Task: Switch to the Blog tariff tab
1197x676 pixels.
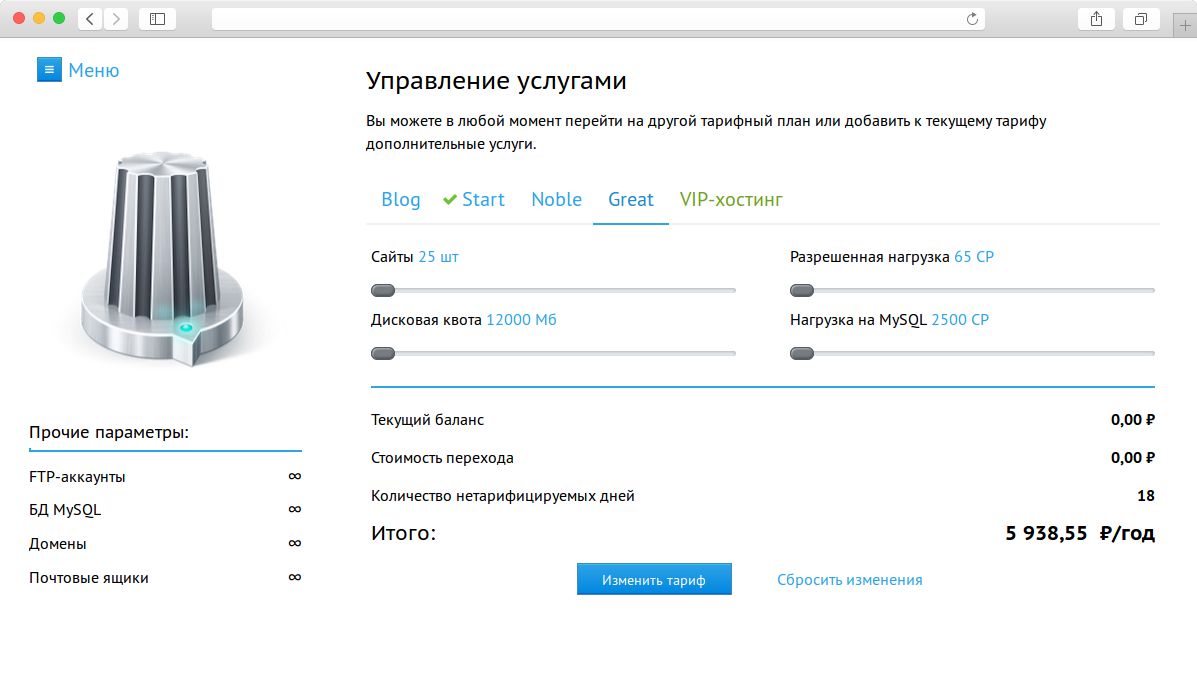Action: coord(401,199)
